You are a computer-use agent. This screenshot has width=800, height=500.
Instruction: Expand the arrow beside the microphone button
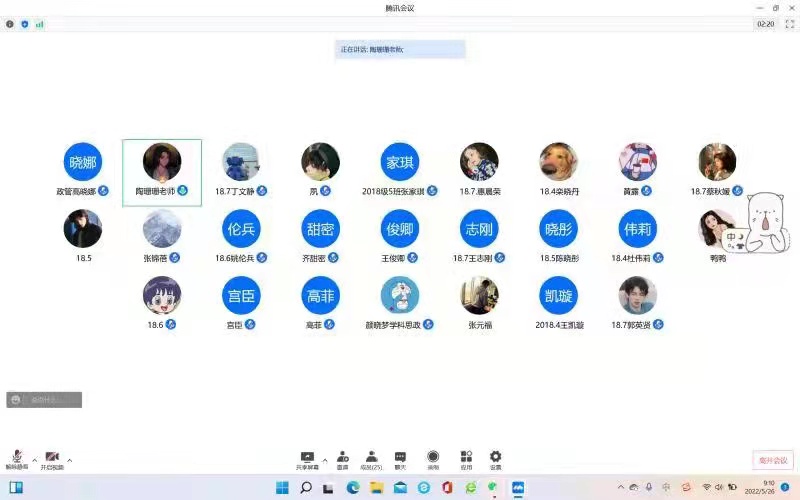coord(34,459)
